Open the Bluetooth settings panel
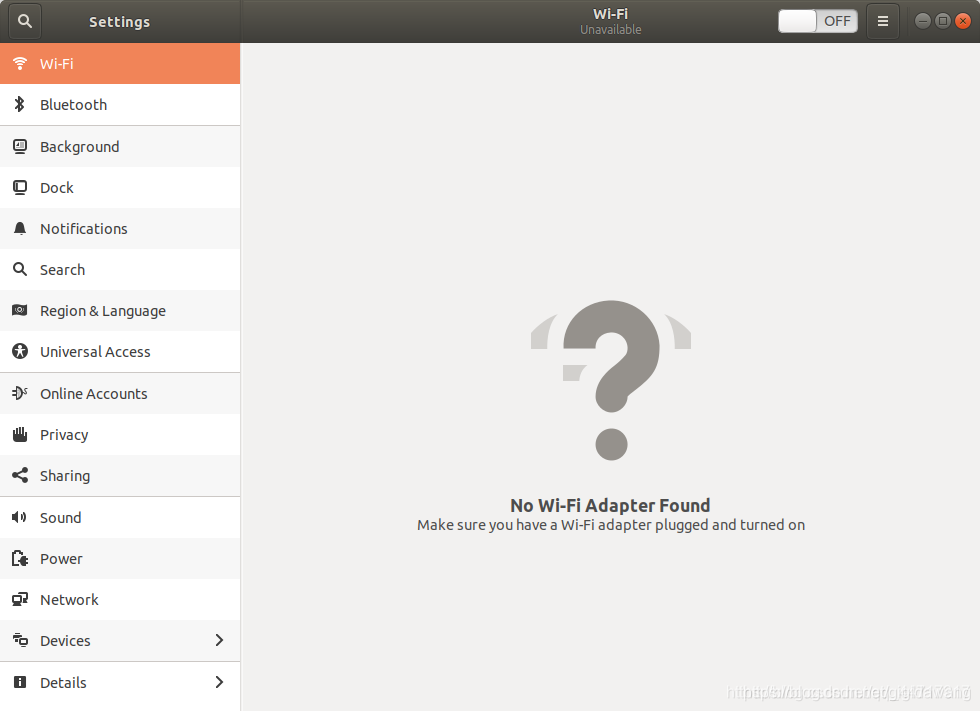This screenshot has height=711, width=980. [120, 105]
